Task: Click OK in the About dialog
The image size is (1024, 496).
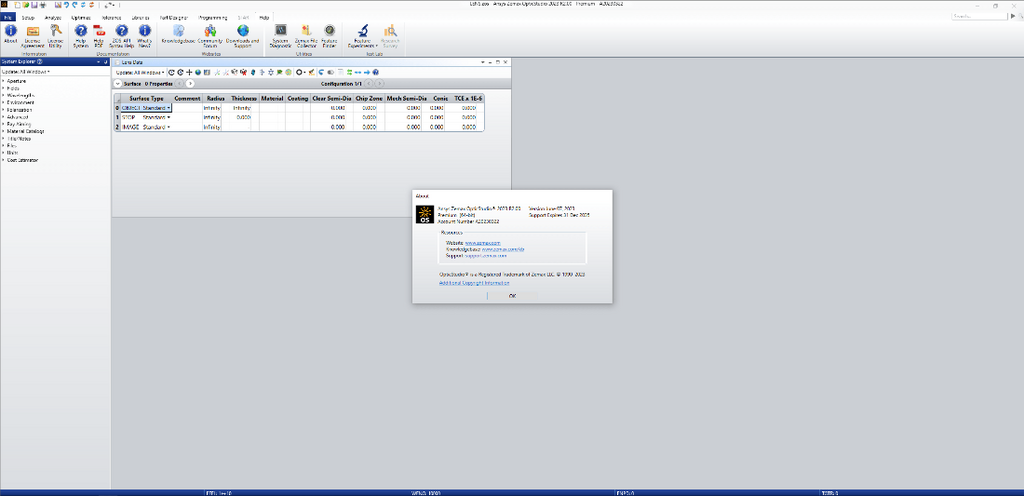Action: [512, 296]
